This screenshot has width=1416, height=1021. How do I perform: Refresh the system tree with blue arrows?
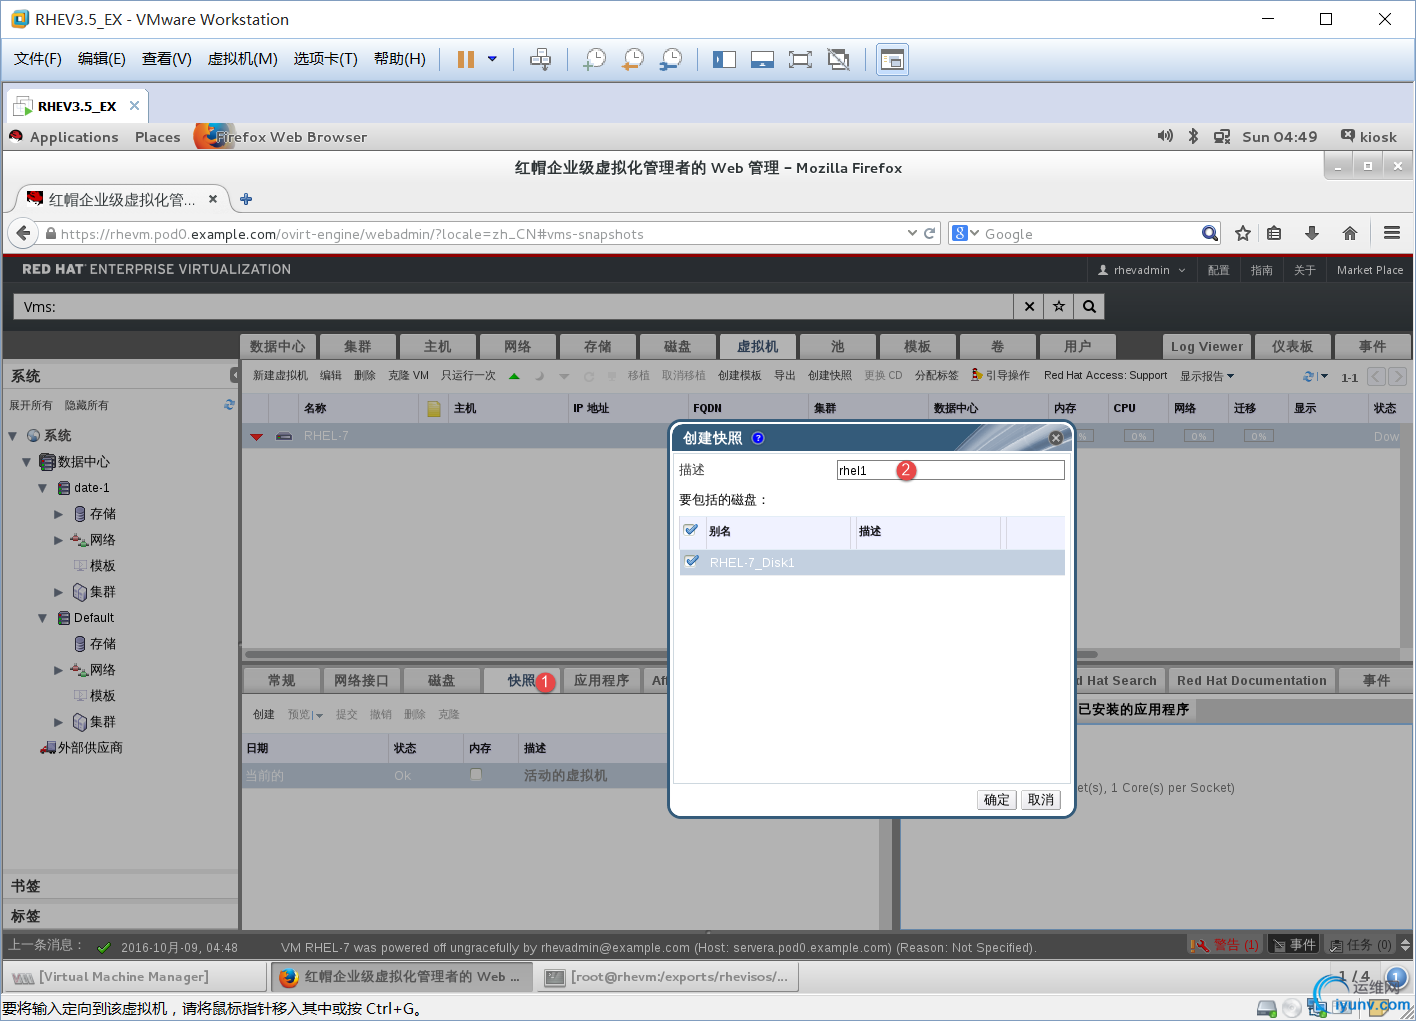229,405
